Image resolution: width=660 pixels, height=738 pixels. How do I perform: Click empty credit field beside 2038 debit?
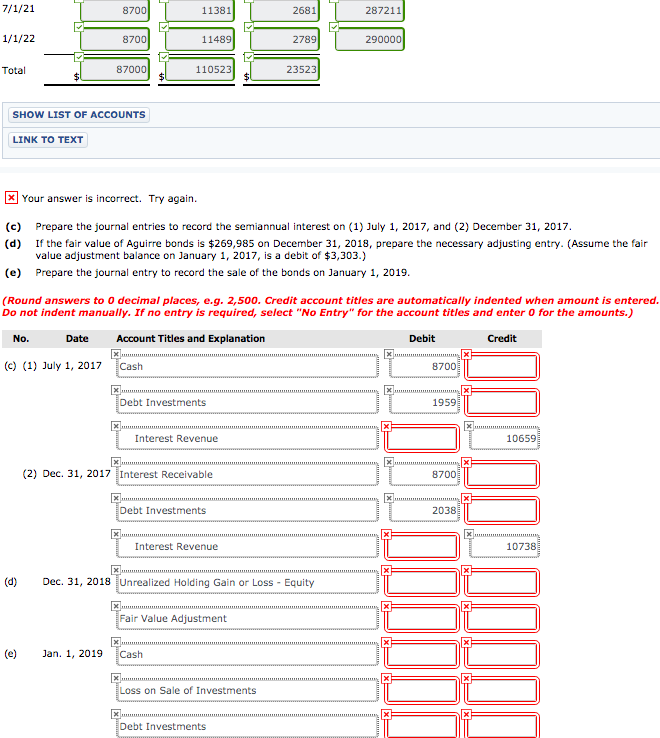click(502, 510)
